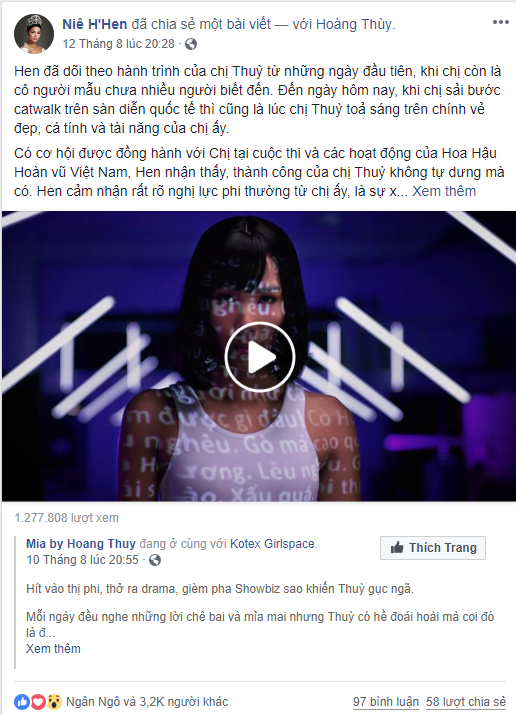Screen dimensions: 516x715
Task: Open the Kotex Girlspace link
Action: click(x=273, y=544)
